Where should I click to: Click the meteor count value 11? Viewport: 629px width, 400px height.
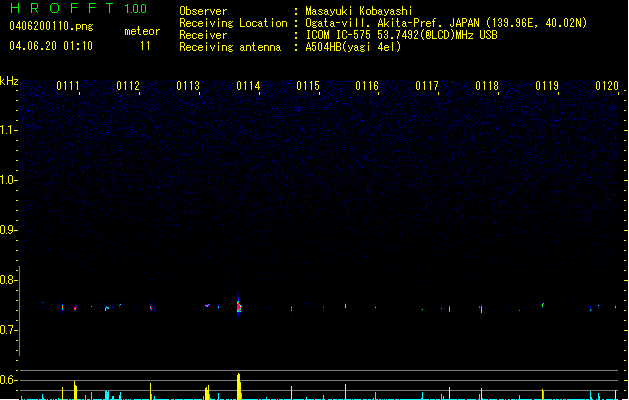(145, 46)
